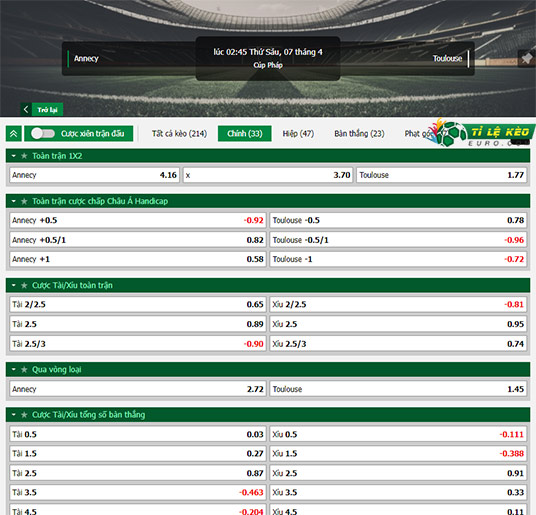
Task: Switch to Tất cả kèo (214) tab
Action: point(179,134)
